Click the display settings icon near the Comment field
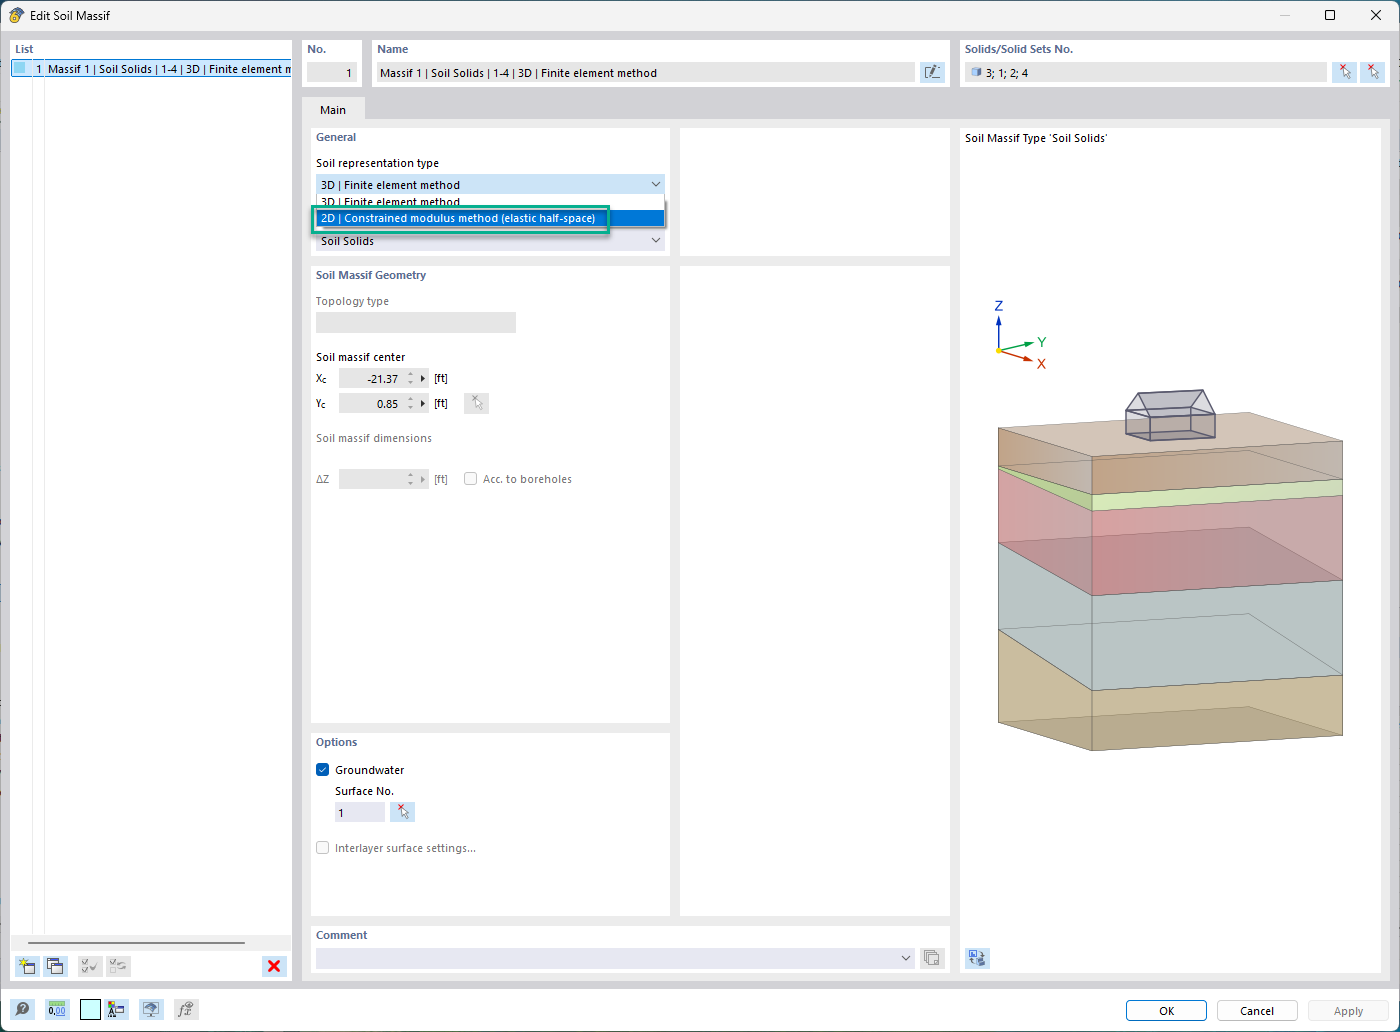The width and height of the screenshot is (1400, 1032). 931,957
